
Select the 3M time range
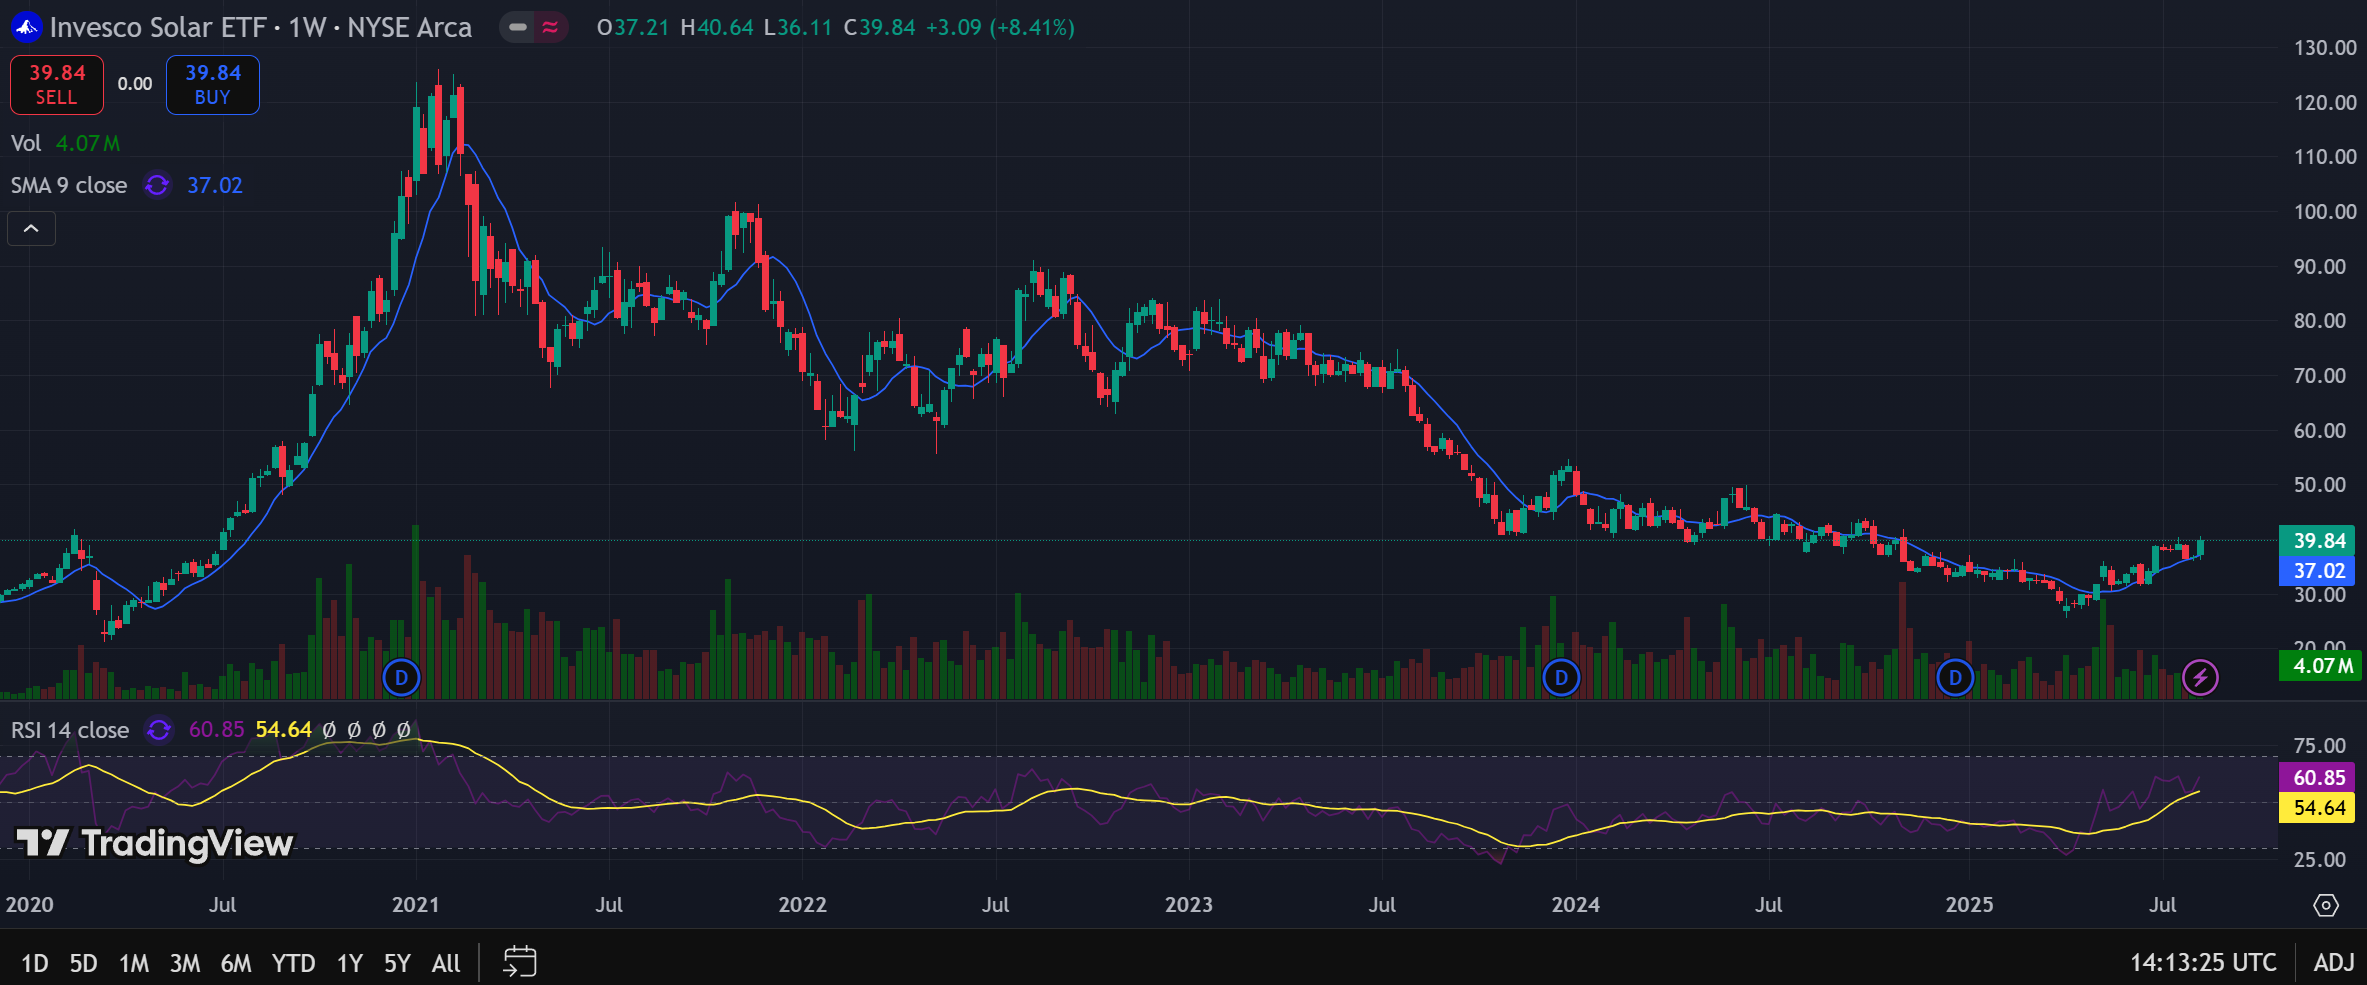coord(185,963)
